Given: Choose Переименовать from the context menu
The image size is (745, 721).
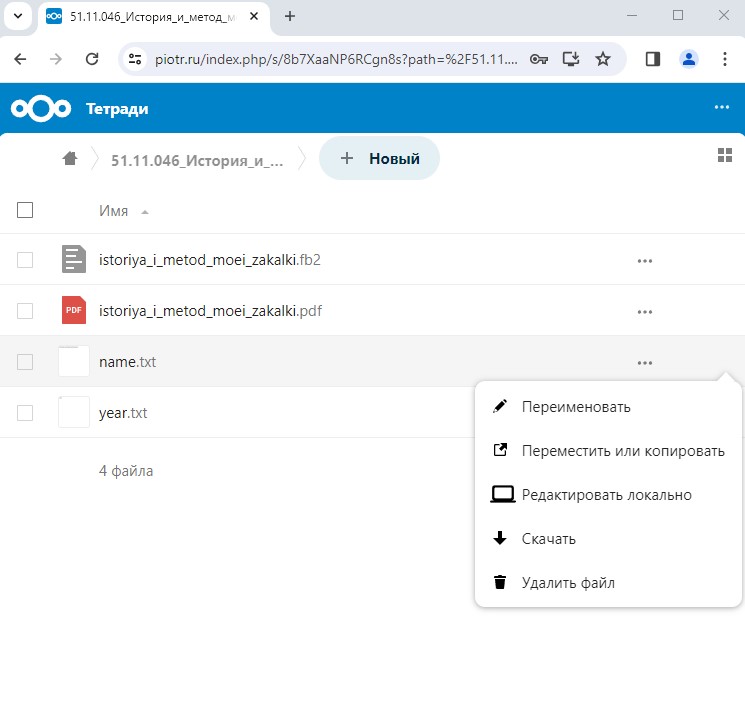Looking at the screenshot, I should point(575,407).
